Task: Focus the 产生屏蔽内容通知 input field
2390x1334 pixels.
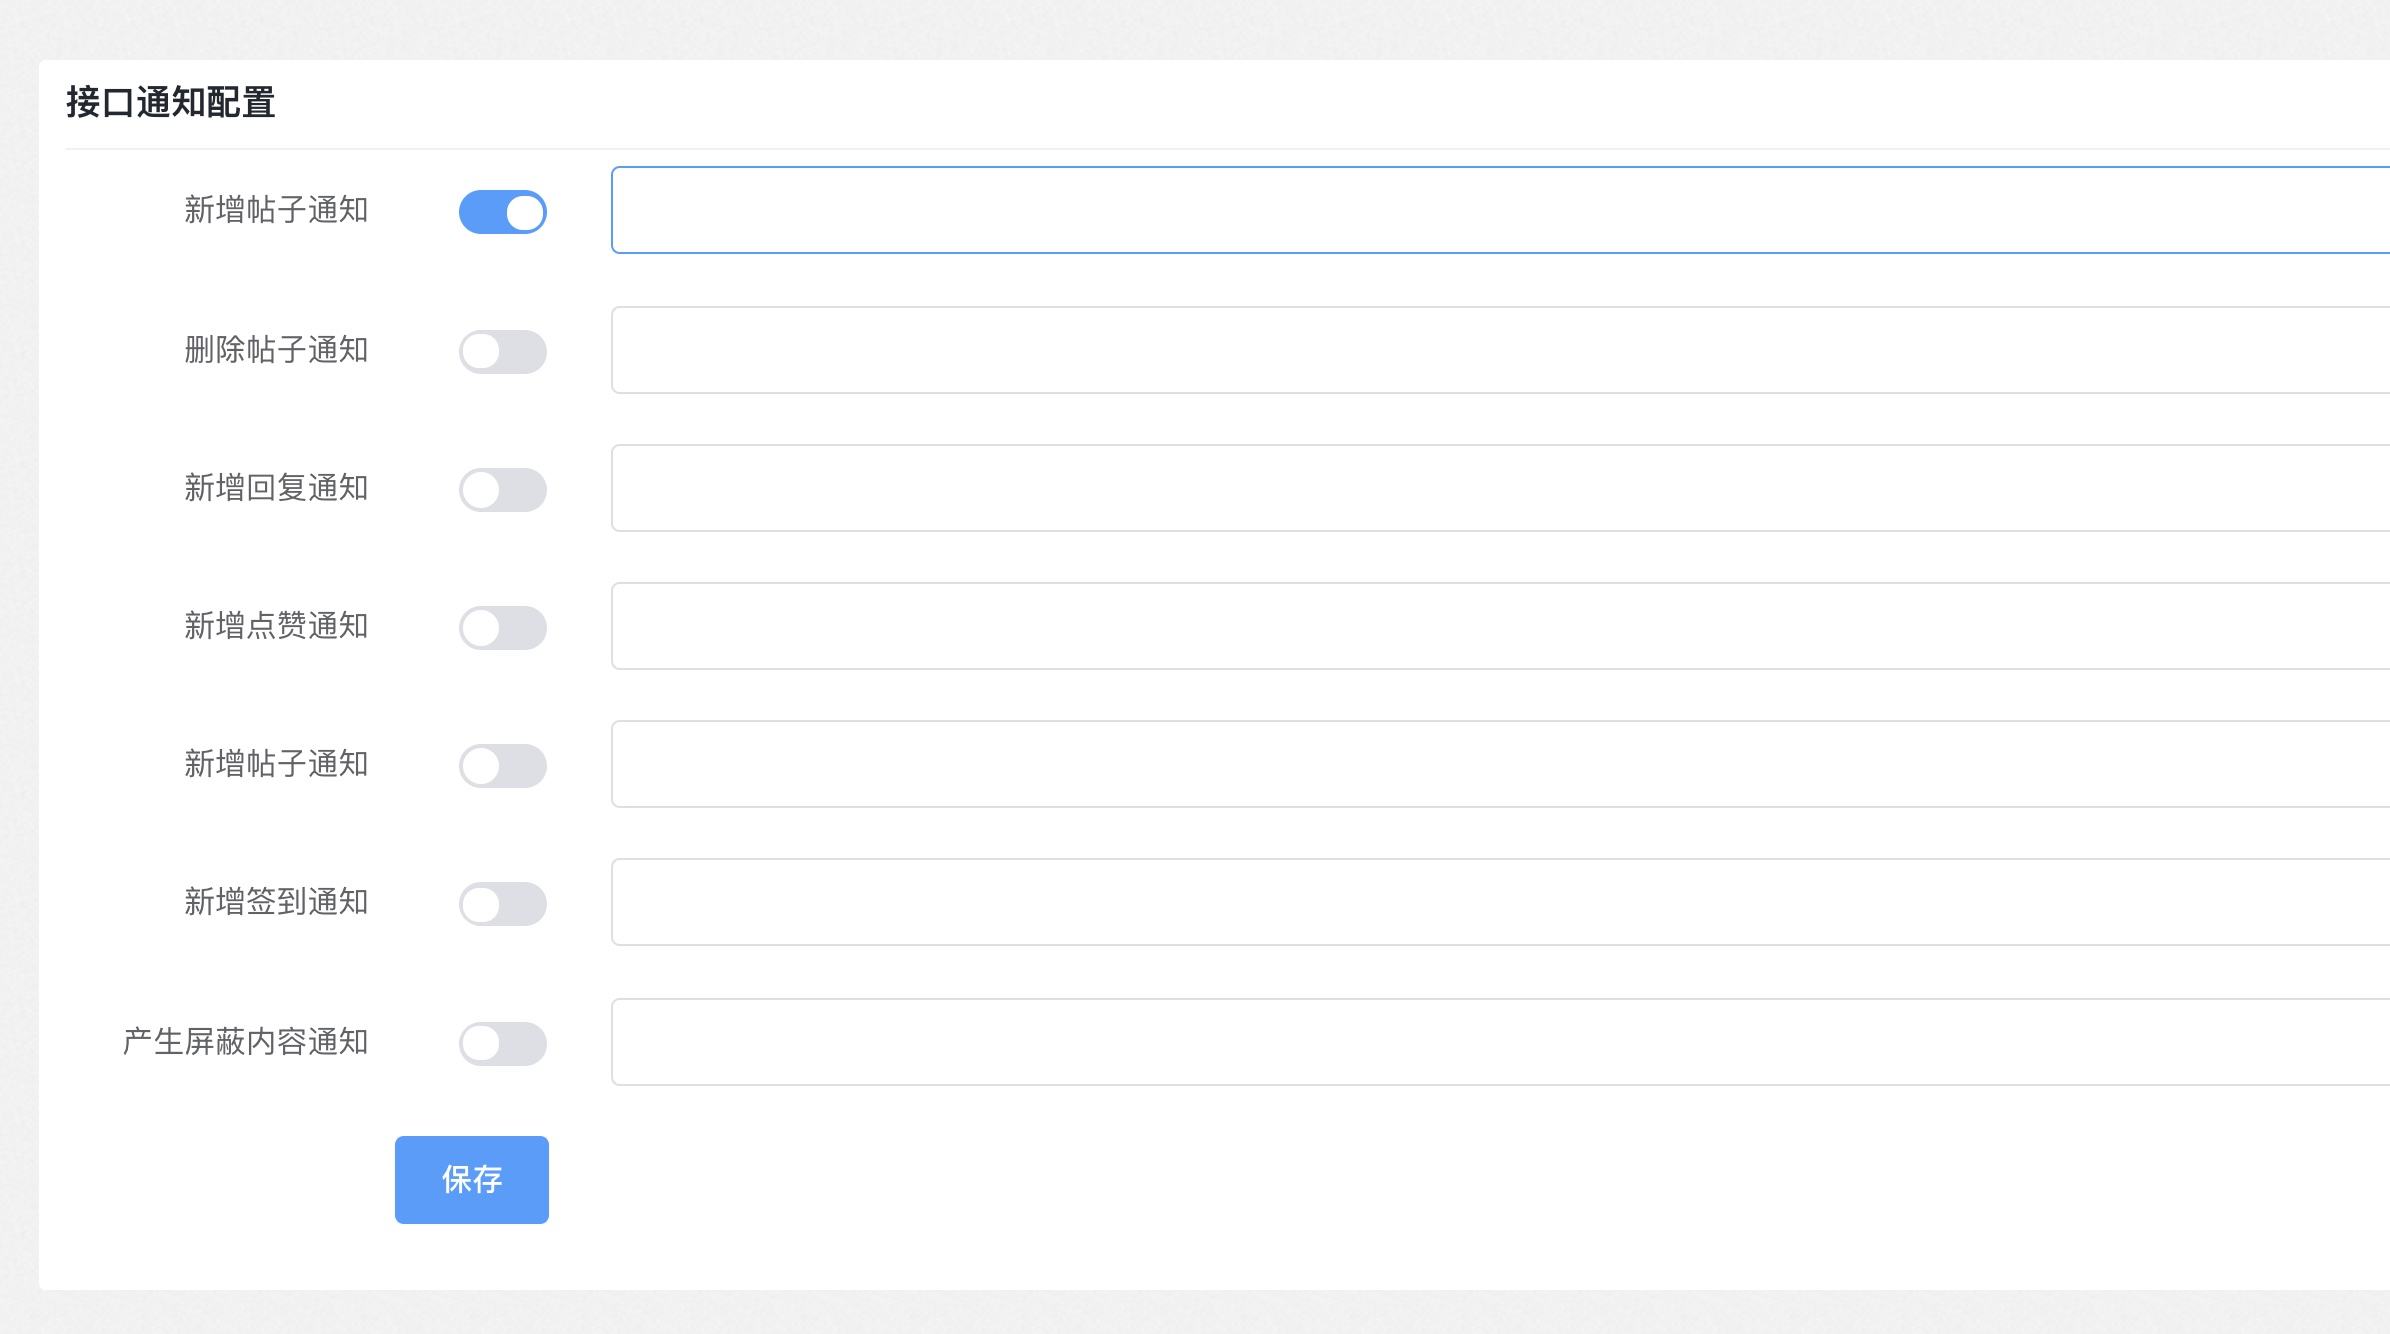Action: [x=1500, y=1042]
